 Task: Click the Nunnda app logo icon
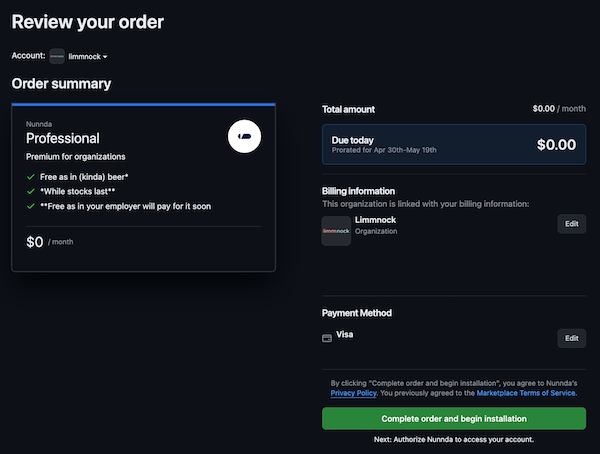coord(244,136)
